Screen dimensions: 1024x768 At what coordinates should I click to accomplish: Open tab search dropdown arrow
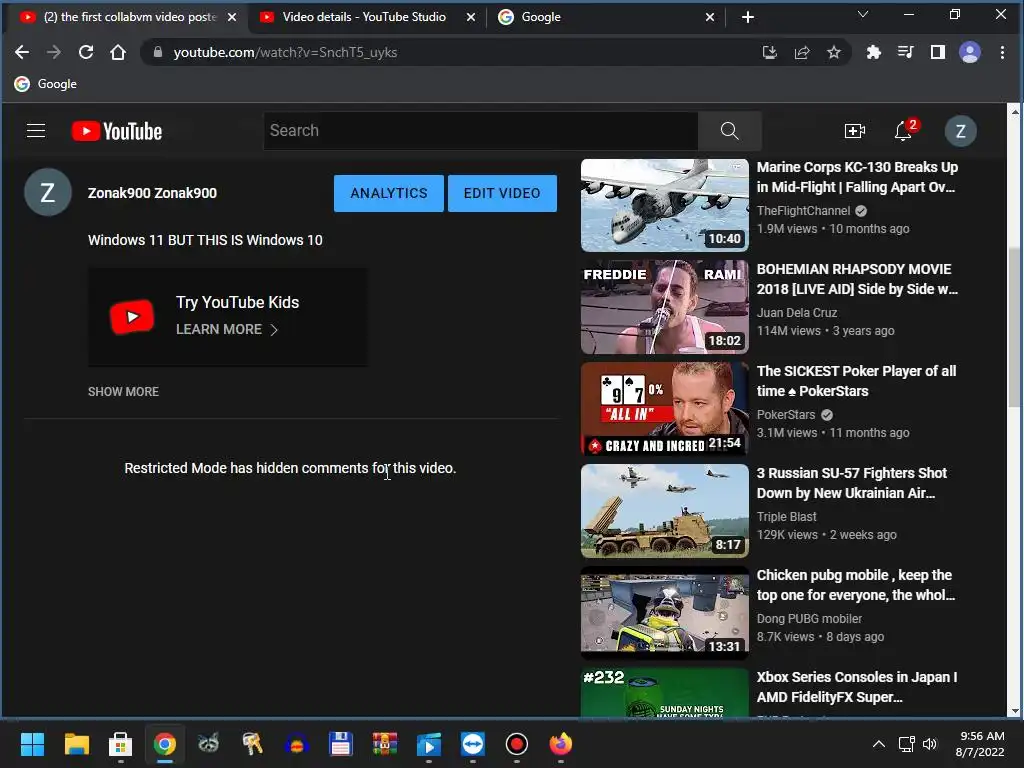863,14
